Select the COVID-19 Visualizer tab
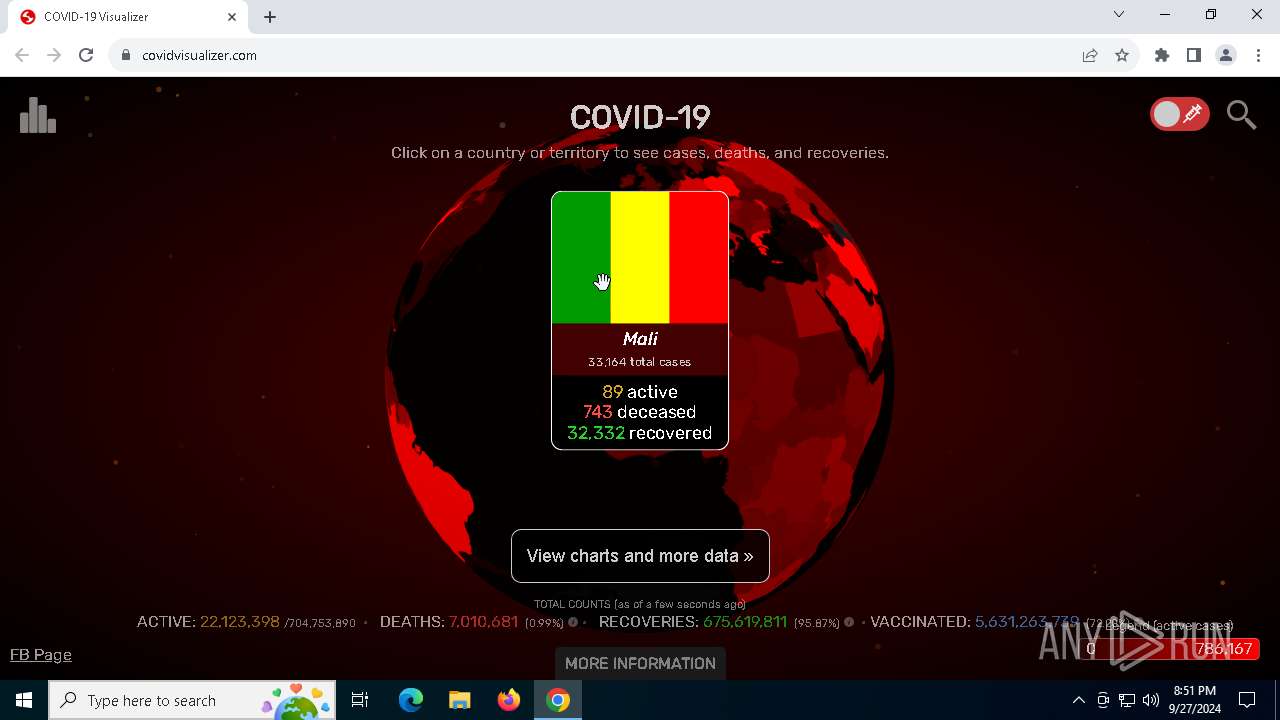This screenshot has height=720, width=1280. (x=128, y=17)
